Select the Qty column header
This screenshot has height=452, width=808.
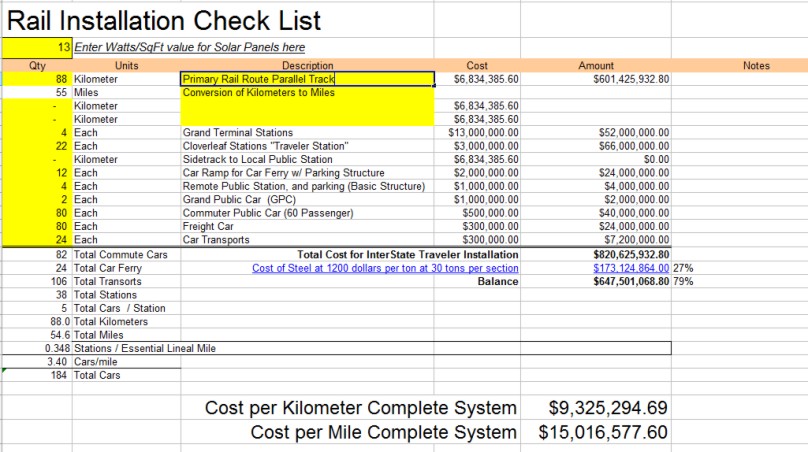(x=37, y=65)
